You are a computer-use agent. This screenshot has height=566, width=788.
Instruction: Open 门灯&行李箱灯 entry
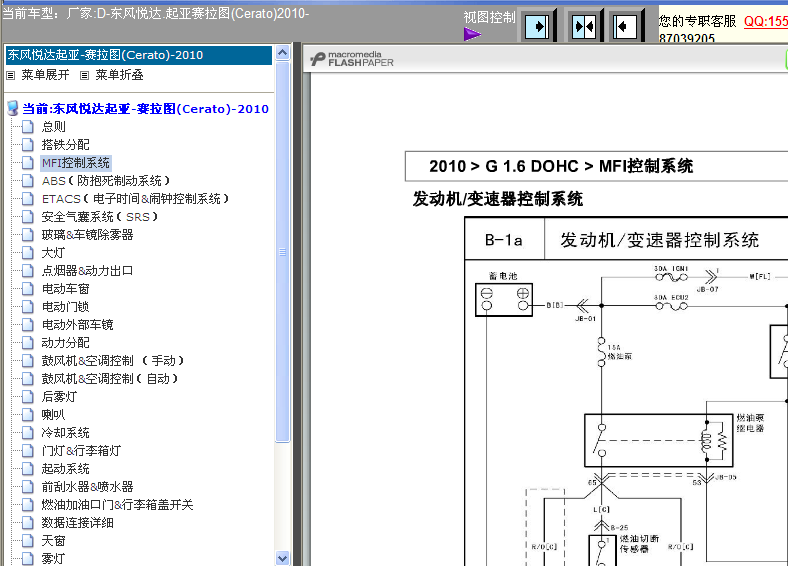tap(81, 451)
